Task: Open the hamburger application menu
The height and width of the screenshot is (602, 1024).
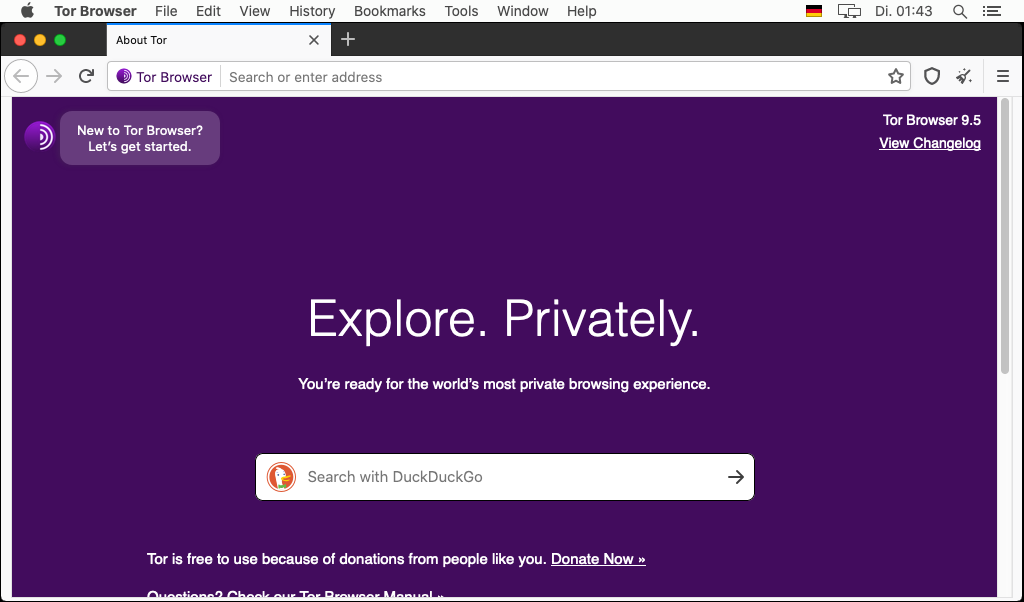Action: coord(1003,77)
